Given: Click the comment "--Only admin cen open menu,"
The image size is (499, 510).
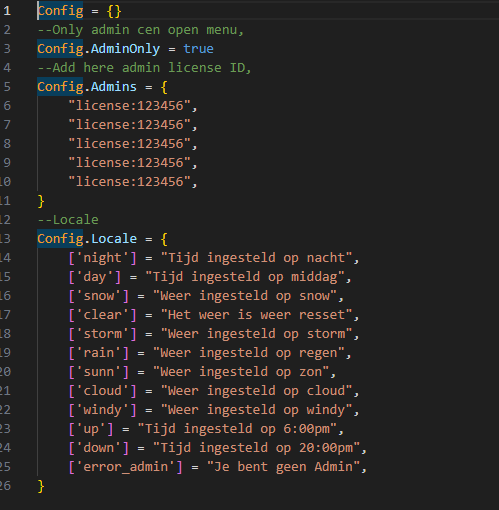Looking at the screenshot, I should [141, 30].
